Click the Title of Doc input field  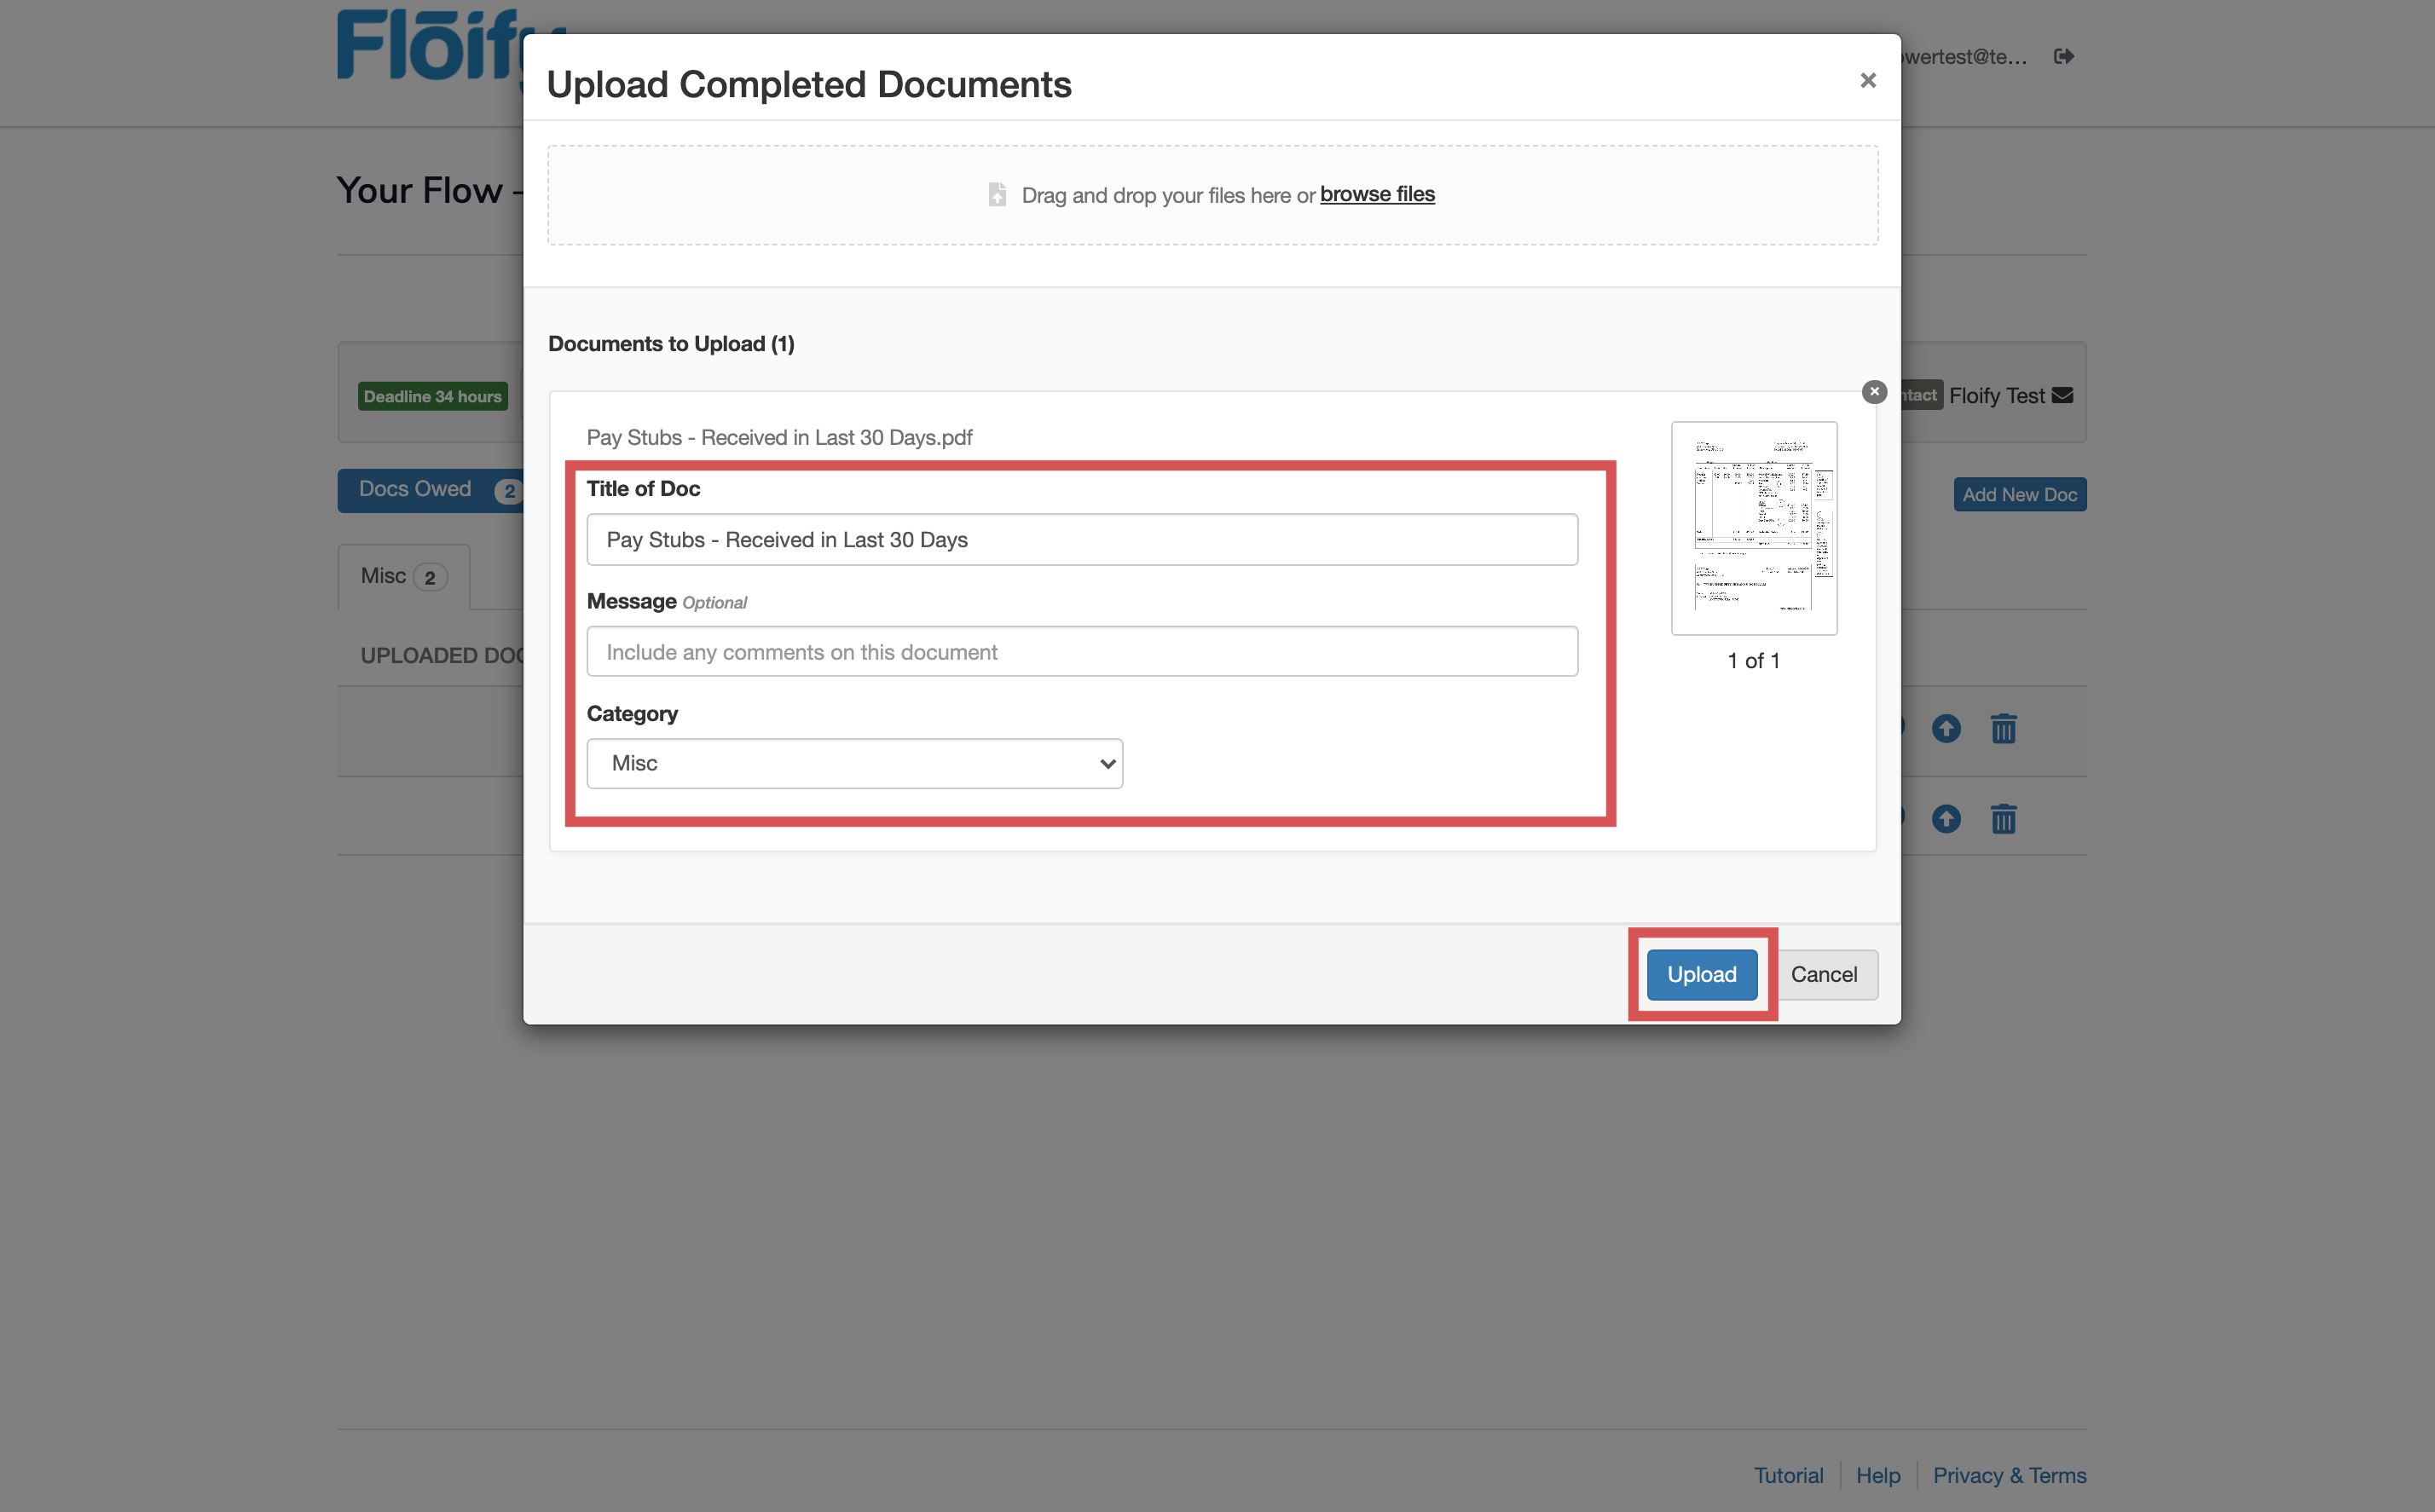pyautogui.click(x=1081, y=540)
